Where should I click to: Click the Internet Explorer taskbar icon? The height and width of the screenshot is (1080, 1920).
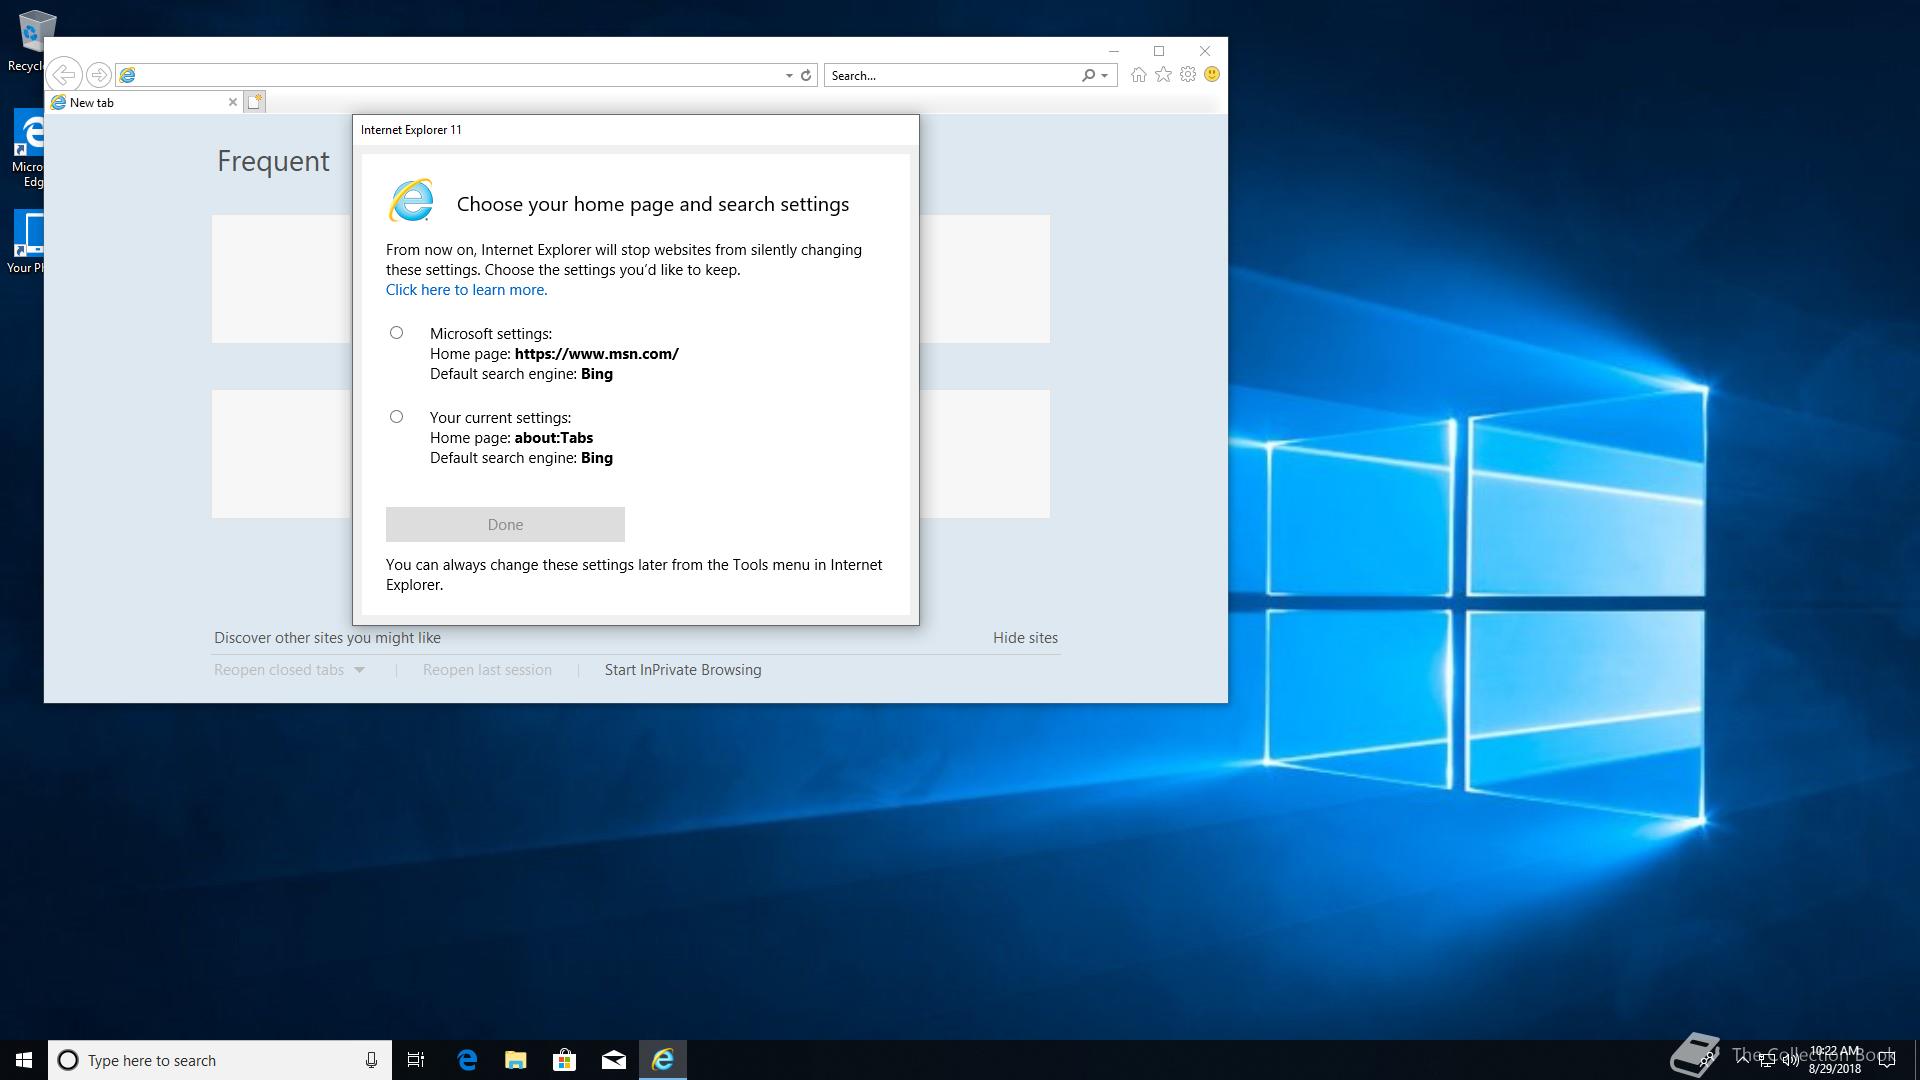click(x=663, y=1060)
